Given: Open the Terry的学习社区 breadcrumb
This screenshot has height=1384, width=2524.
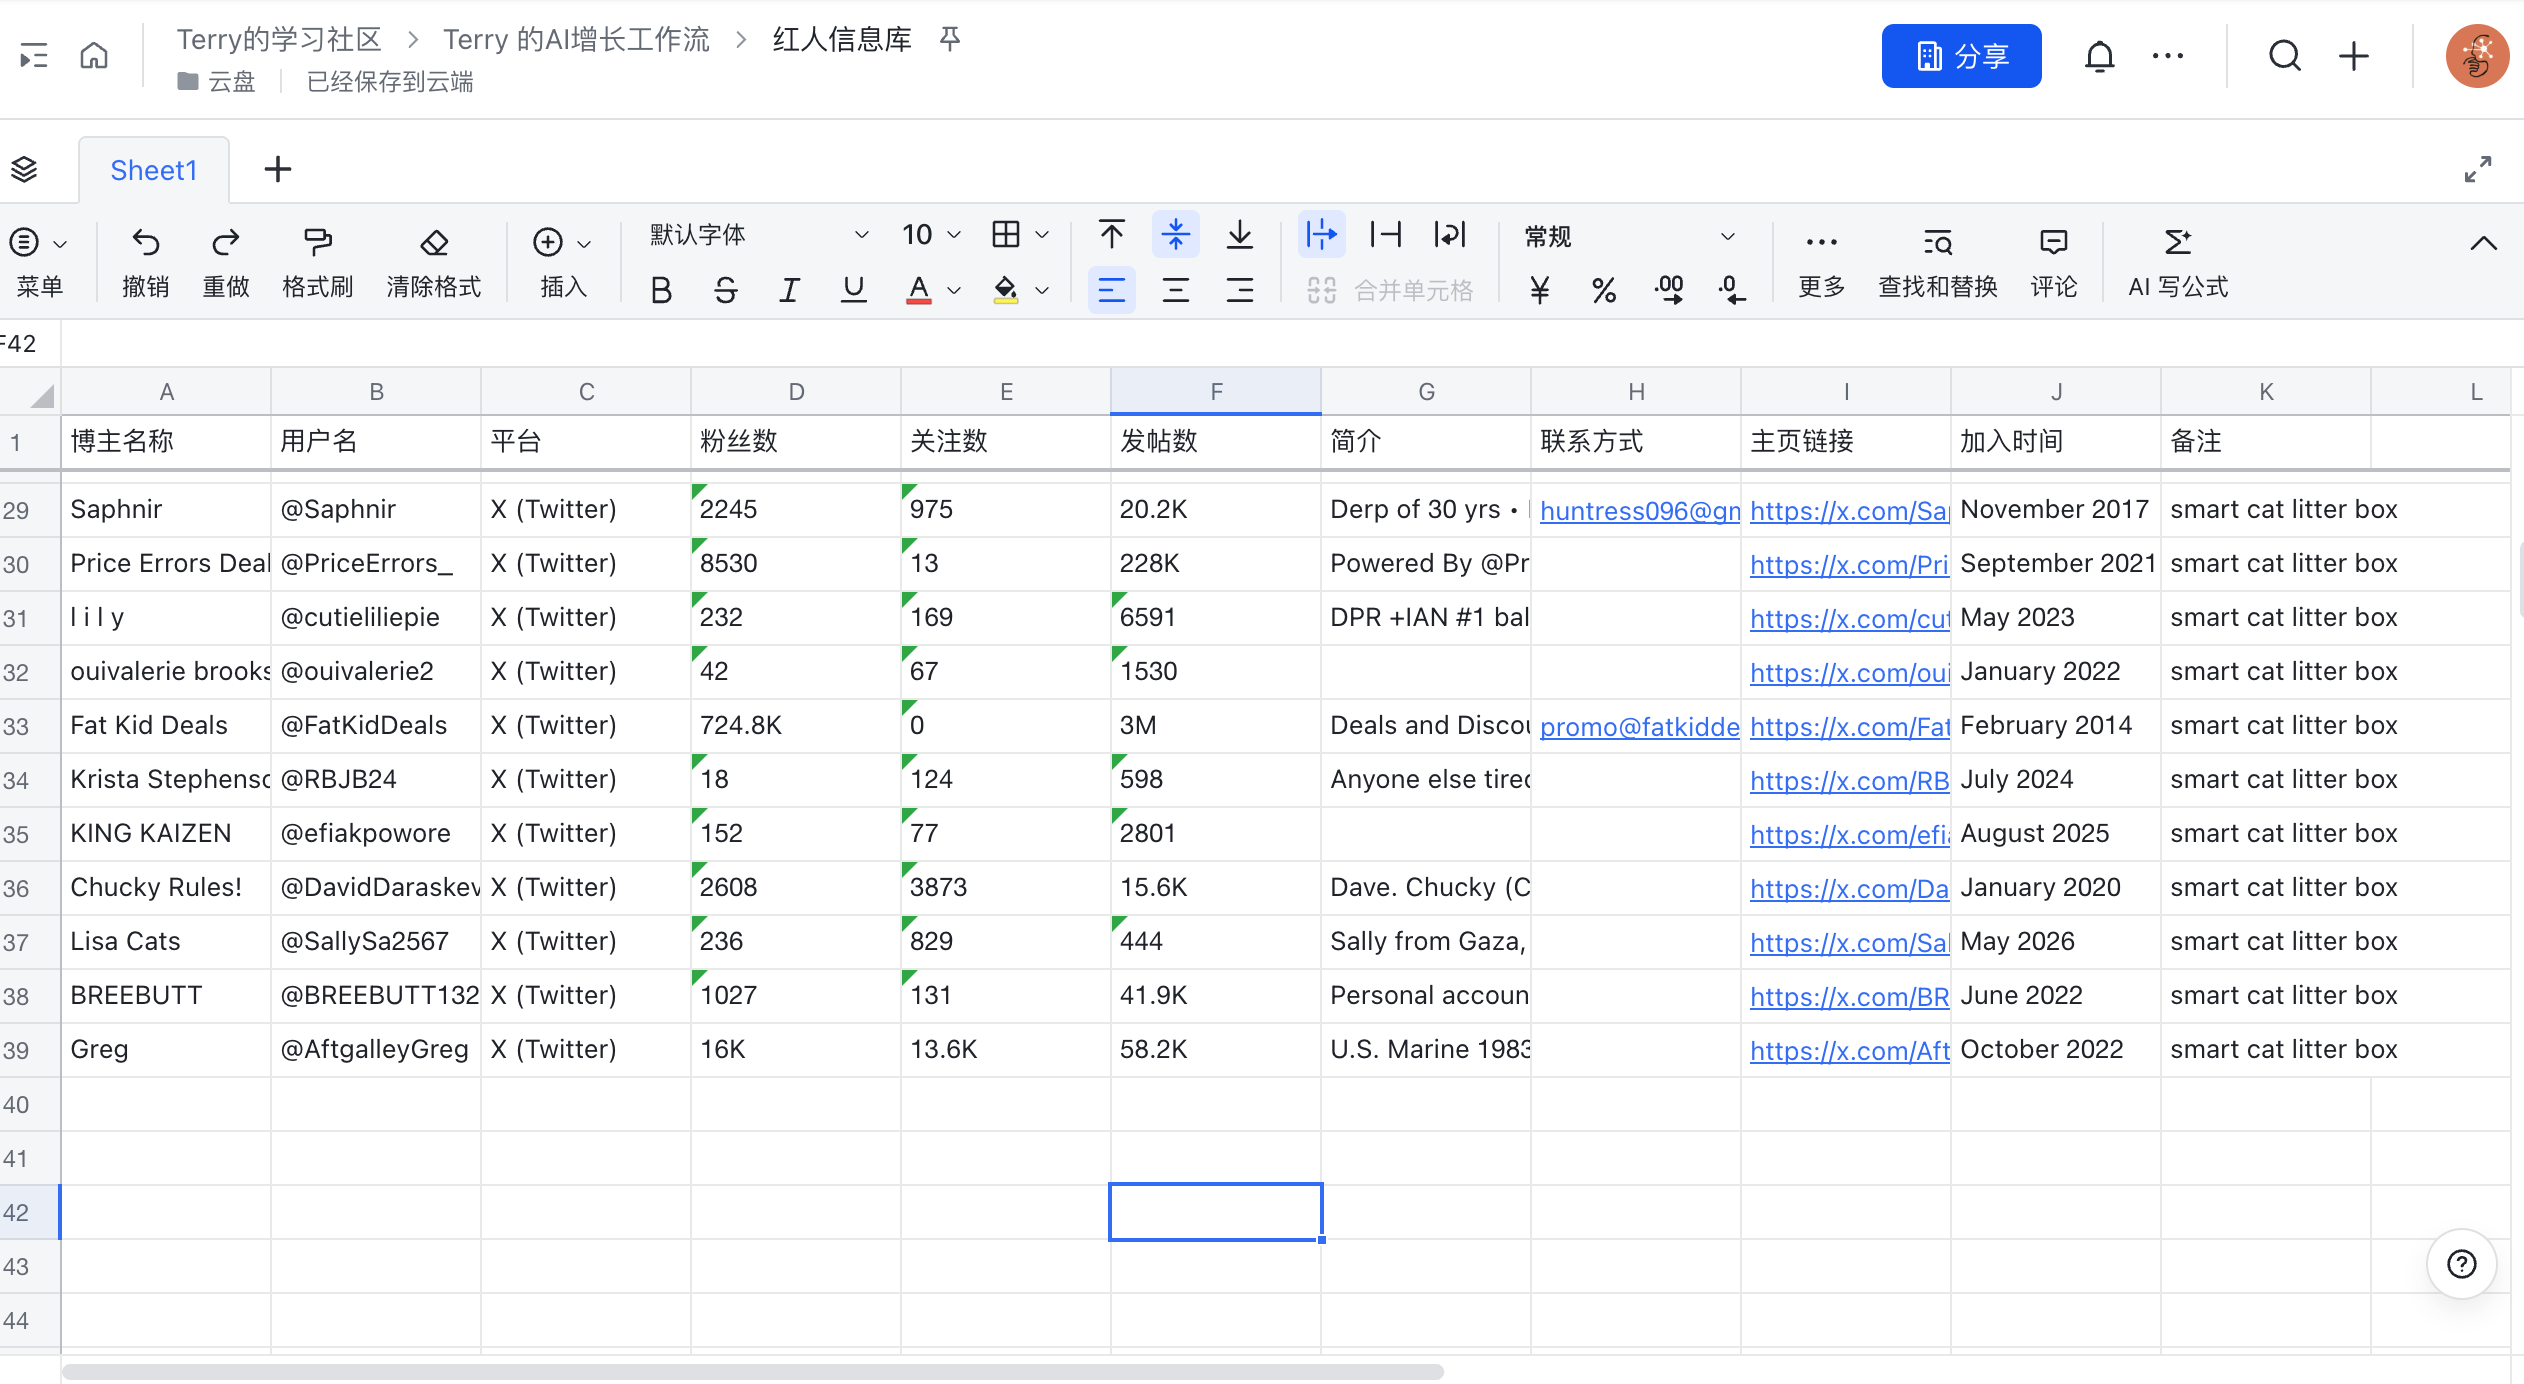Looking at the screenshot, I should tap(279, 39).
